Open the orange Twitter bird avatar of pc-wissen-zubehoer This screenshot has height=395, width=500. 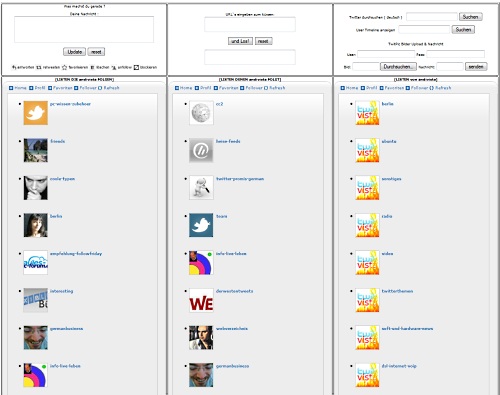(36, 113)
